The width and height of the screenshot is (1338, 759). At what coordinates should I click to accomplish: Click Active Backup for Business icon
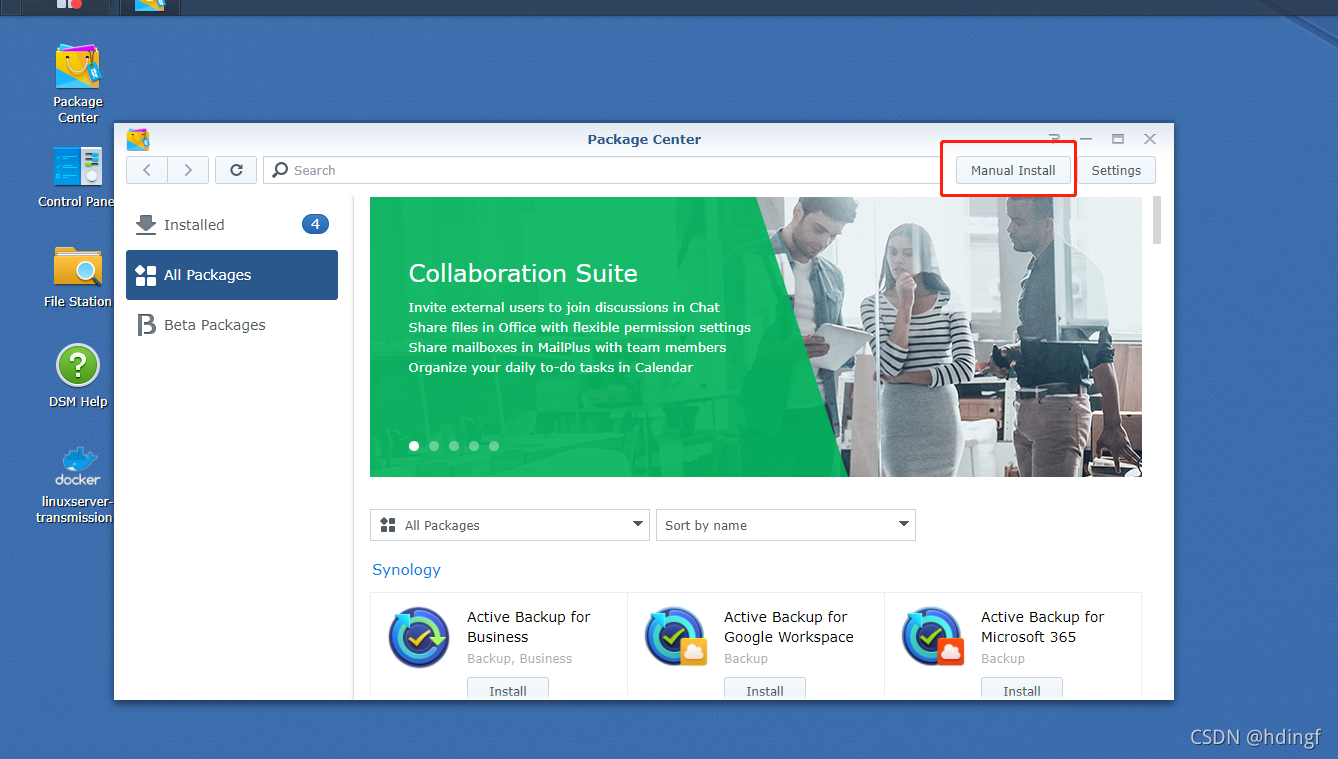419,637
